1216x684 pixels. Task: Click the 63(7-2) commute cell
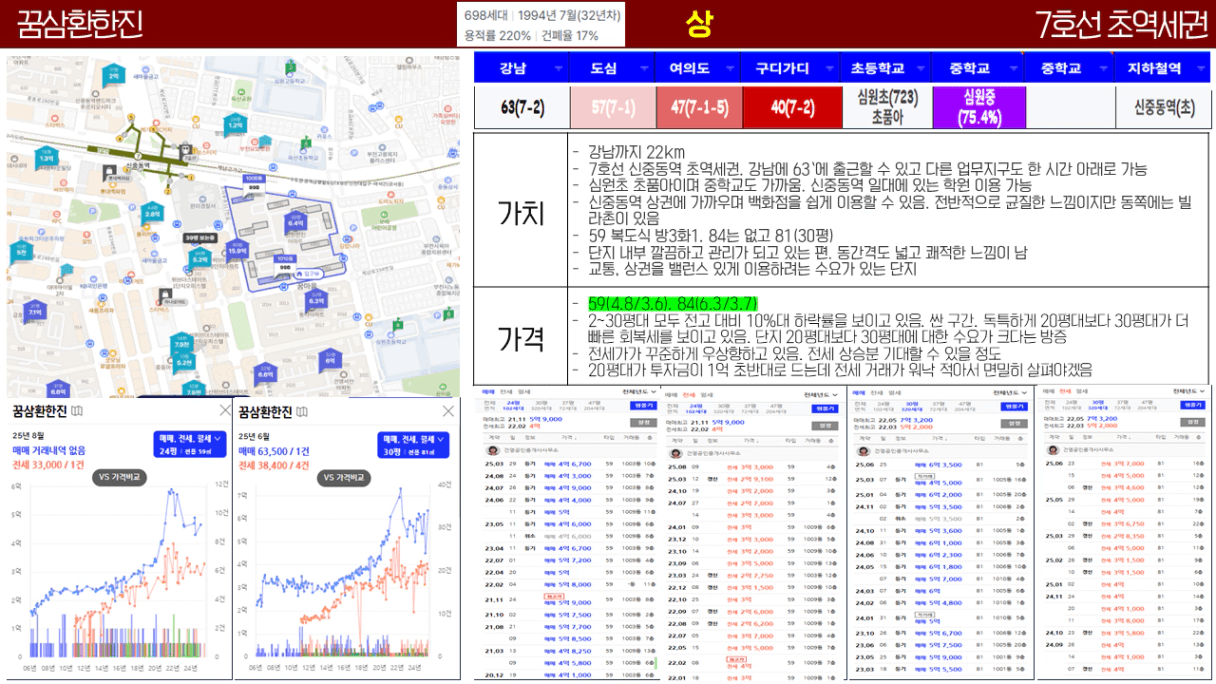pyautogui.click(x=520, y=107)
